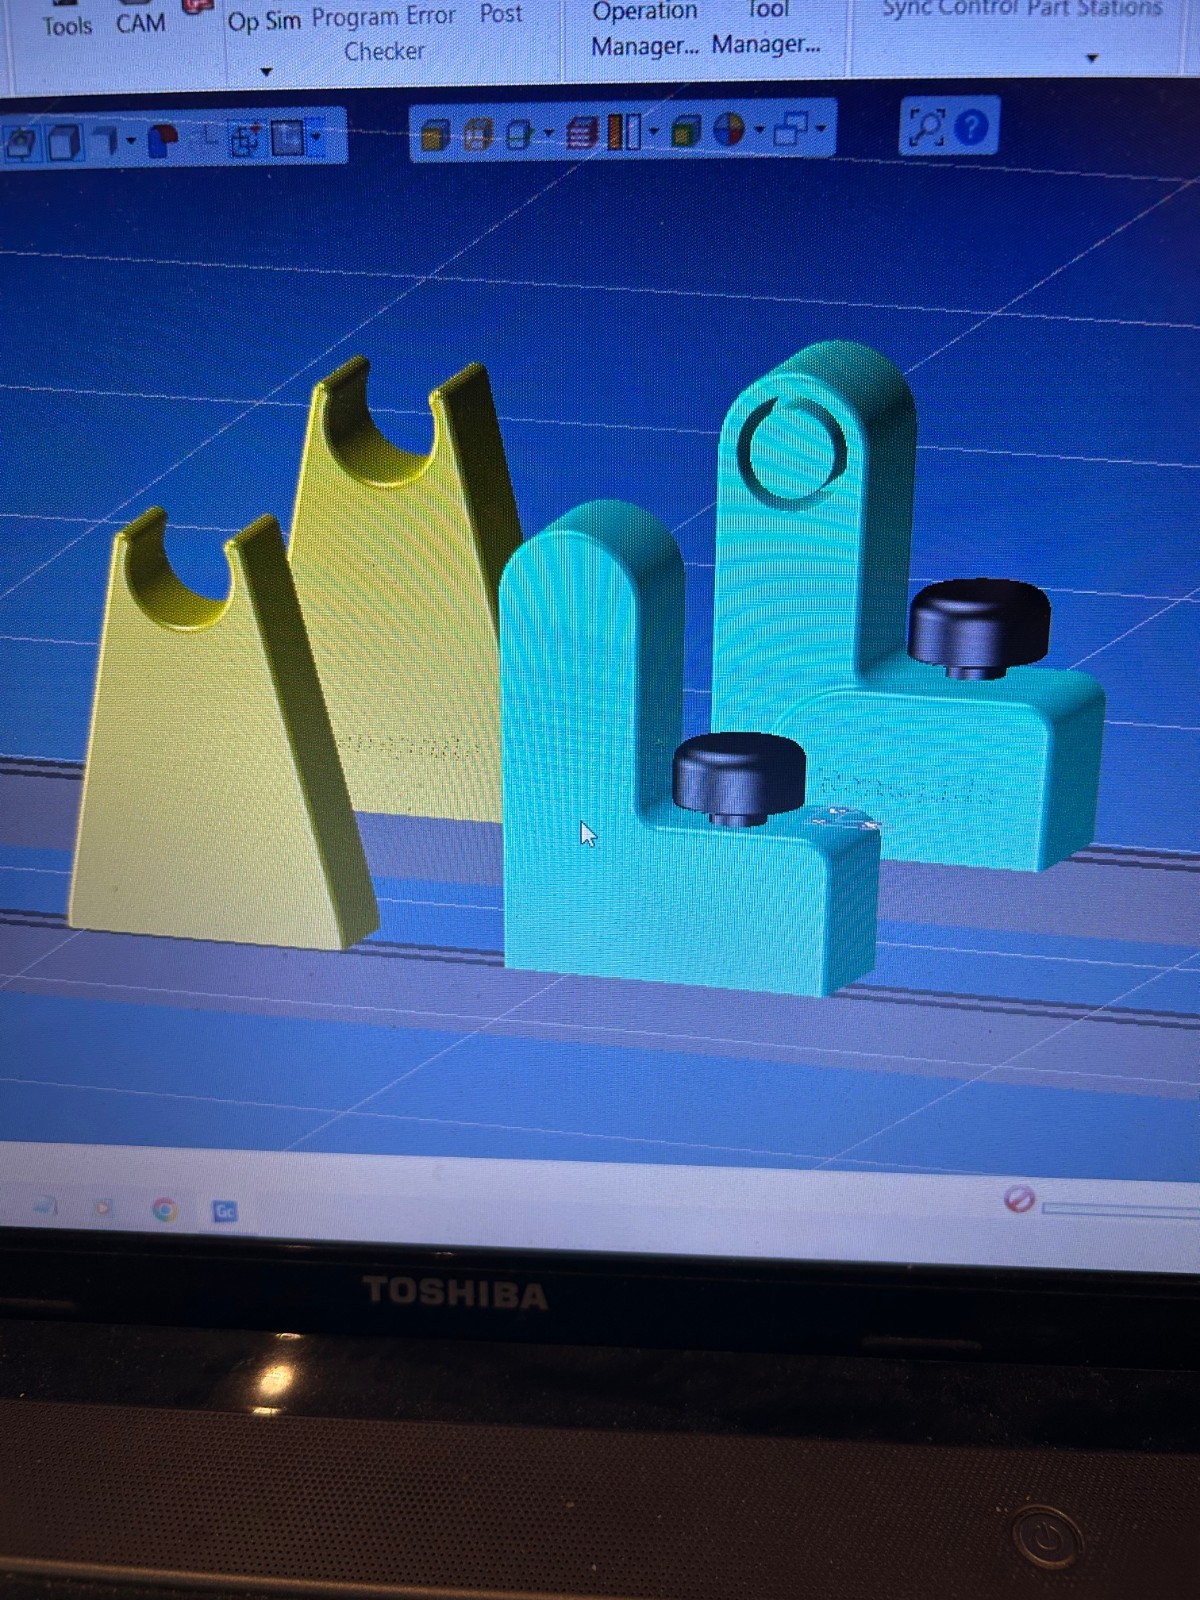The height and width of the screenshot is (1600, 1200).
Task: Expand the Op Sim dropdown arrow
Action: 266,72
